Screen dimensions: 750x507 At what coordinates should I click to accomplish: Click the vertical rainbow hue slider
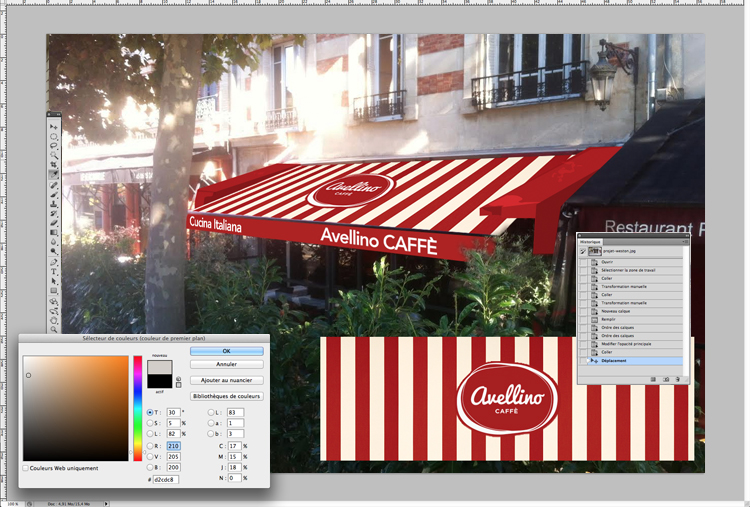pos(138,408)
